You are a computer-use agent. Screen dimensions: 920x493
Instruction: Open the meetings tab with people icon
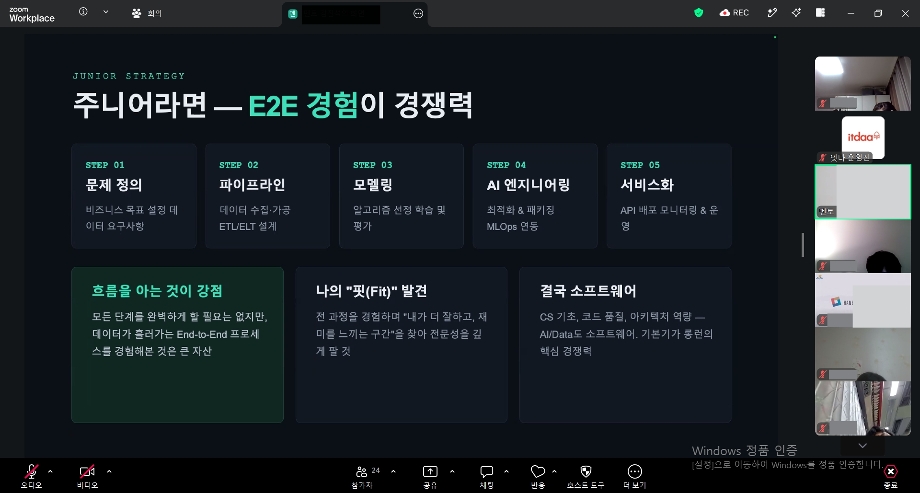(x=147, y=13)
